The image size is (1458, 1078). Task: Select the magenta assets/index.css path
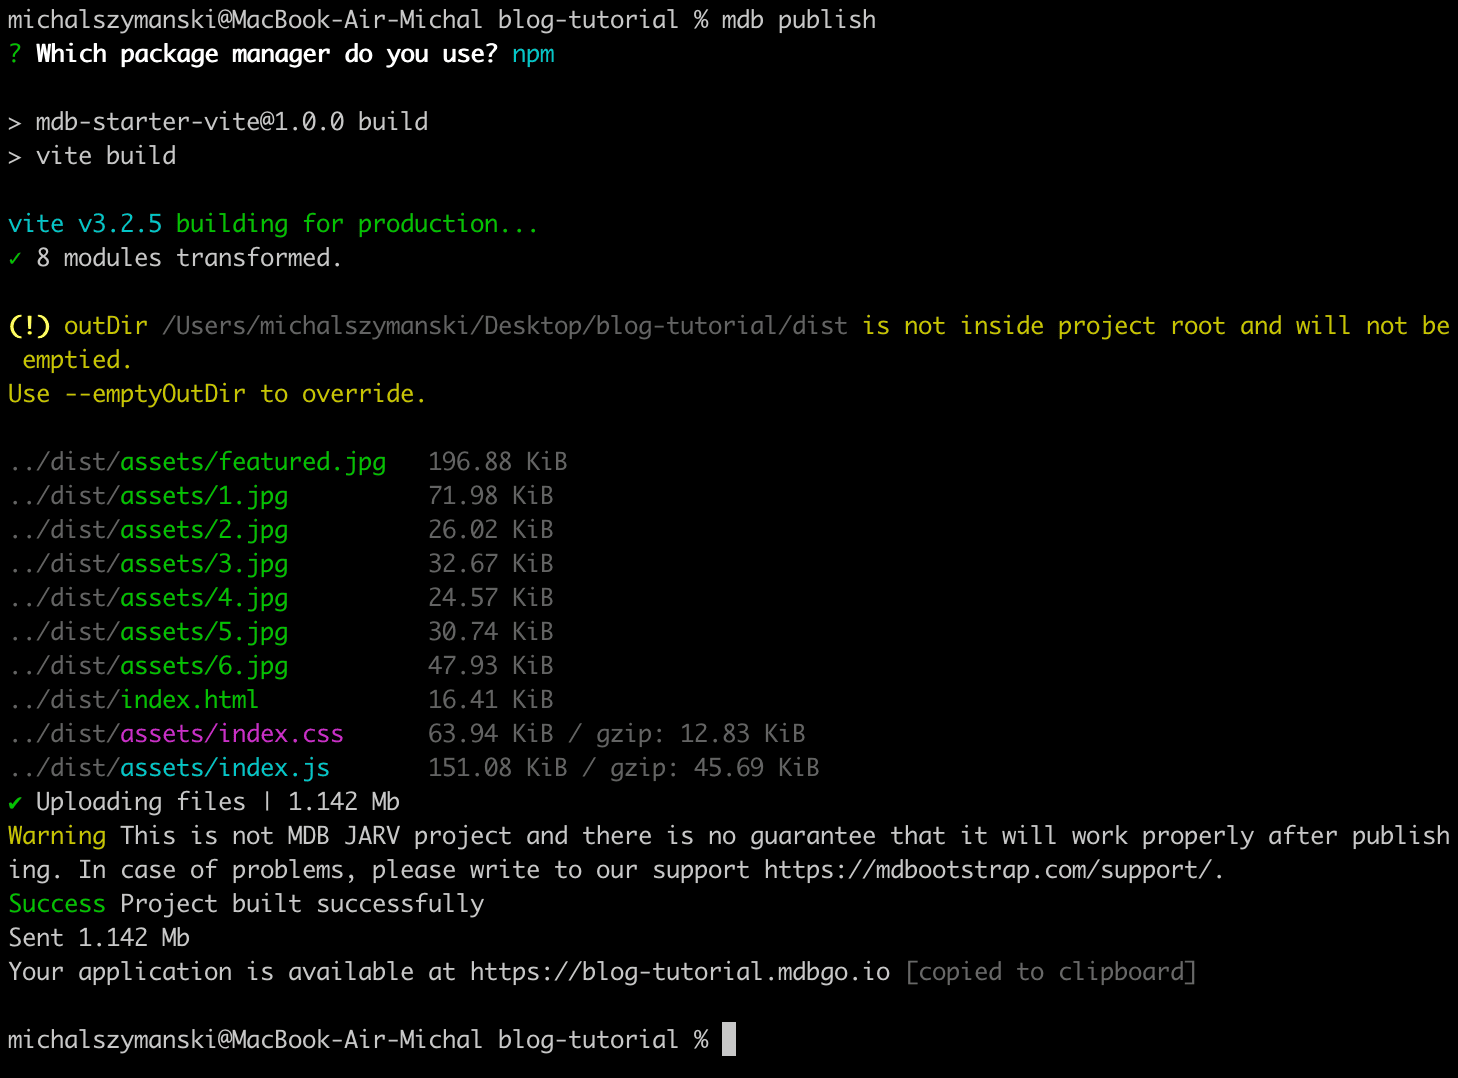(x=231, y=734)
